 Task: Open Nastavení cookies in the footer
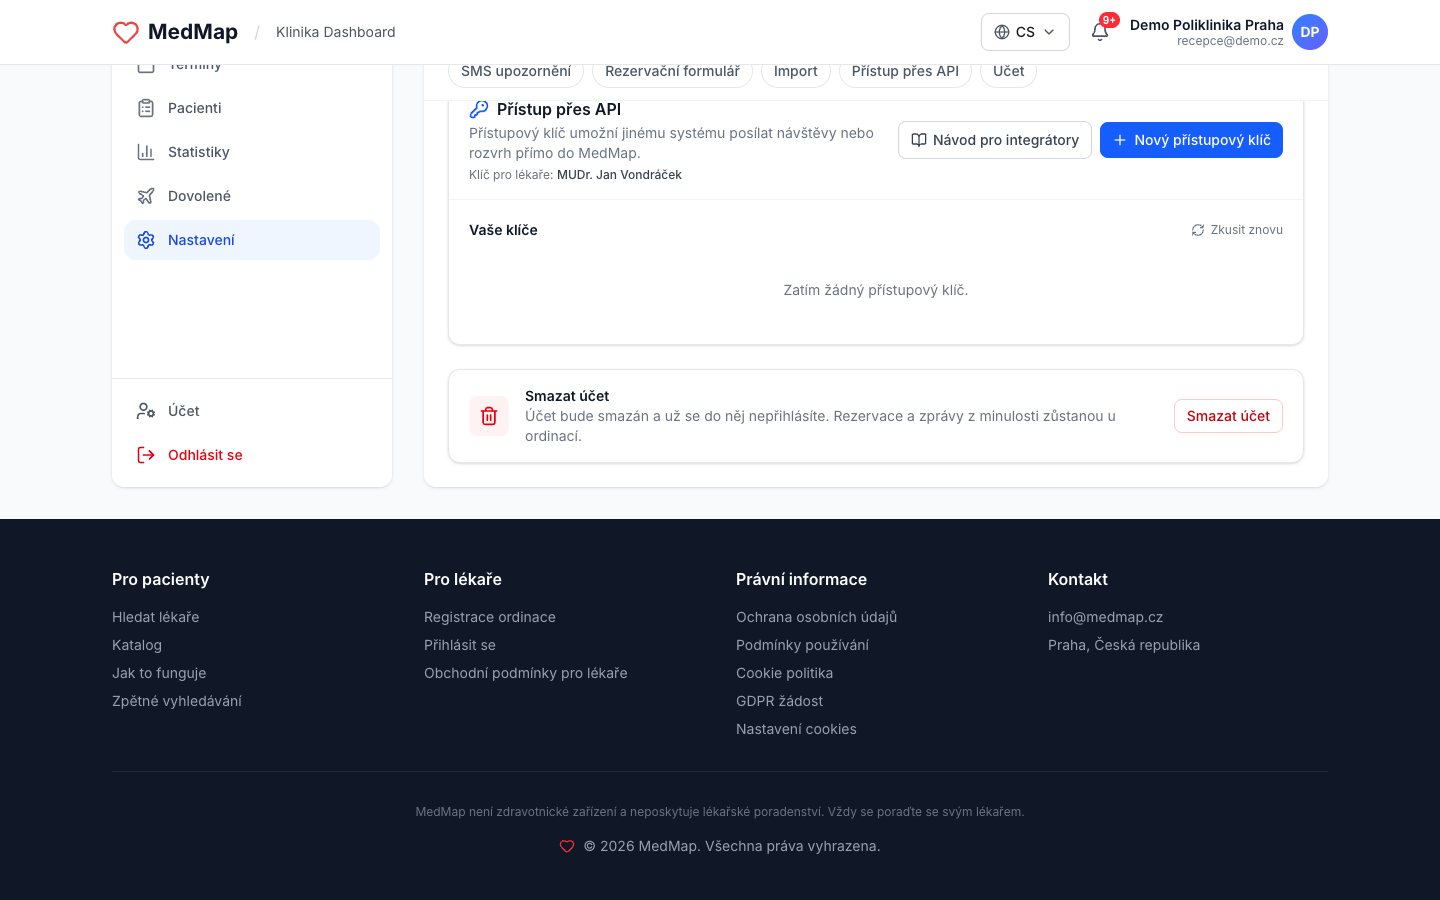pyautogui.click(x=797, y=729)
